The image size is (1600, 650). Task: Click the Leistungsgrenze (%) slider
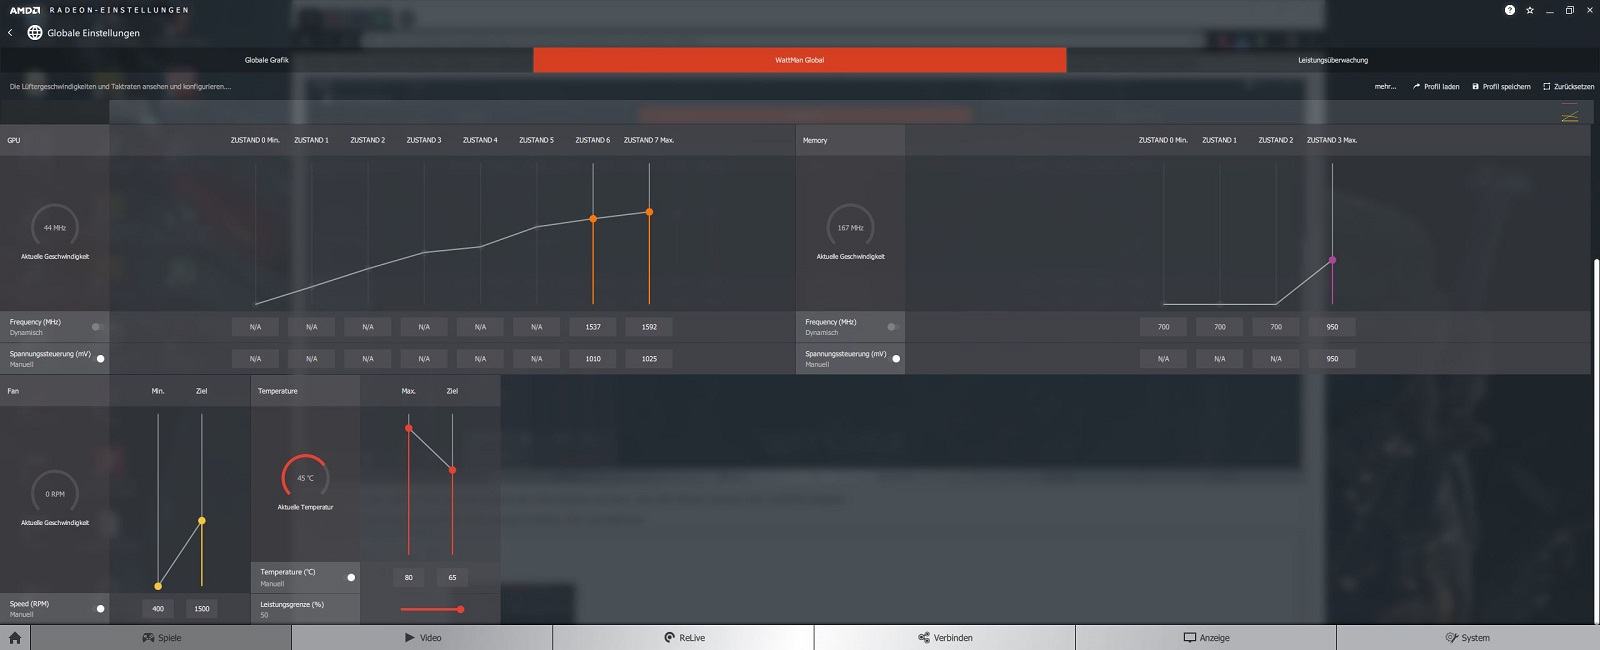(431, 609)
